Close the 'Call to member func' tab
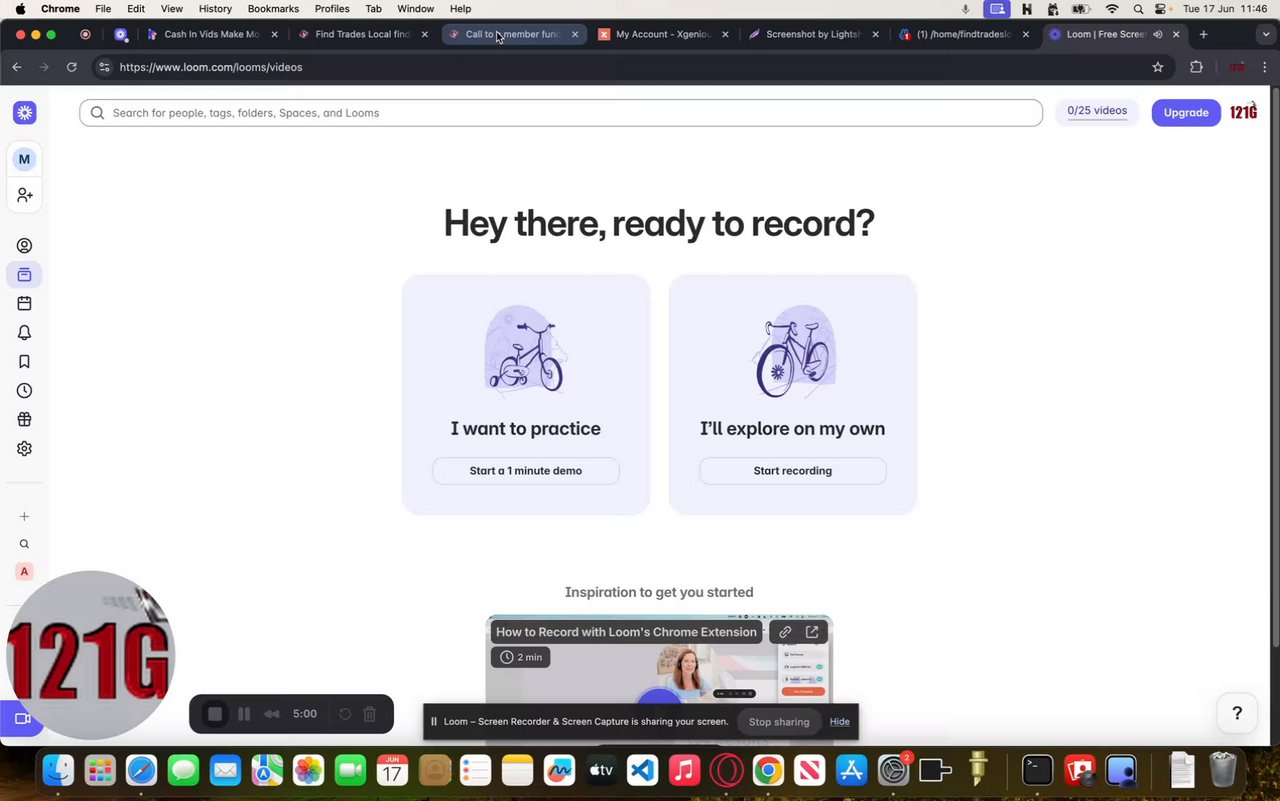The image size is (1280, 801). (x=575, y=34)
